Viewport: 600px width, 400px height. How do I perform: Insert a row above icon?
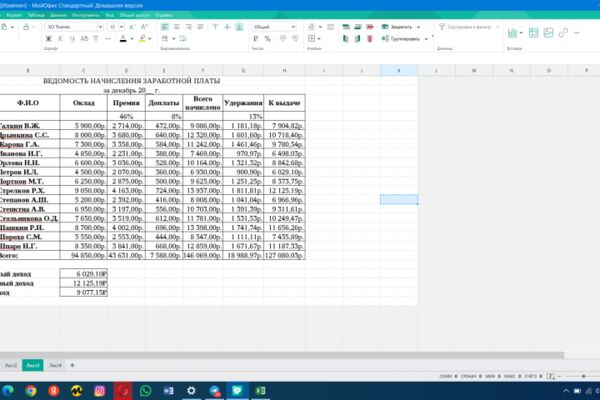click(346, 27)
